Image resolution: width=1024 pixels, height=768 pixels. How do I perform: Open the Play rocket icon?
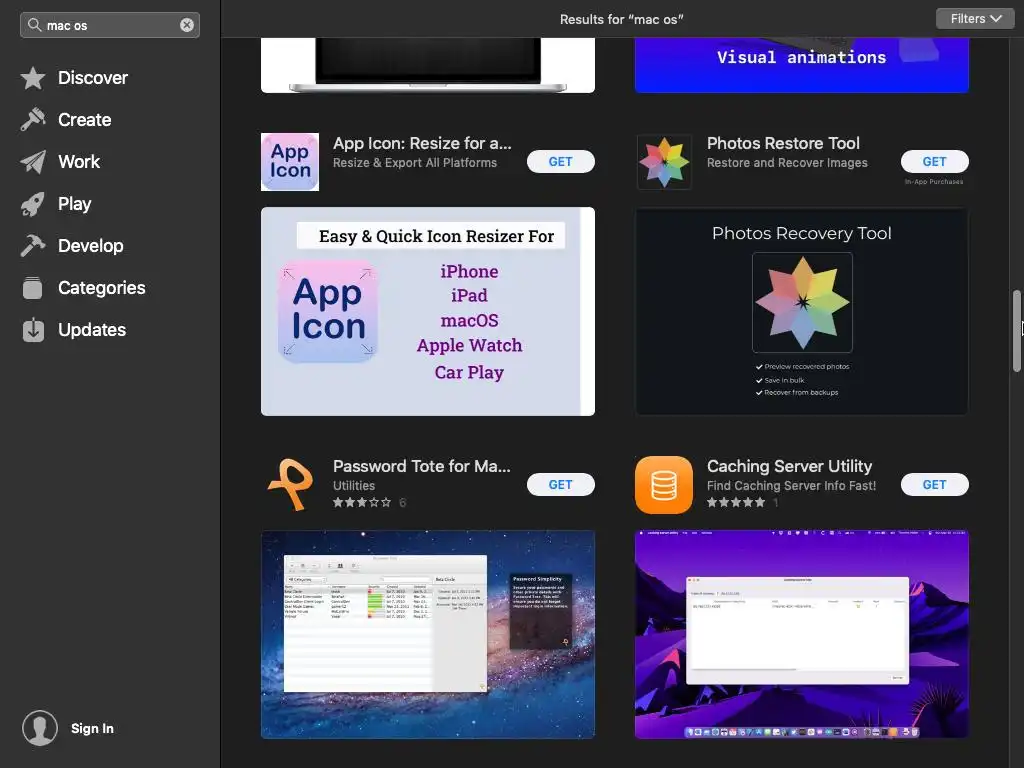[33, 204]
